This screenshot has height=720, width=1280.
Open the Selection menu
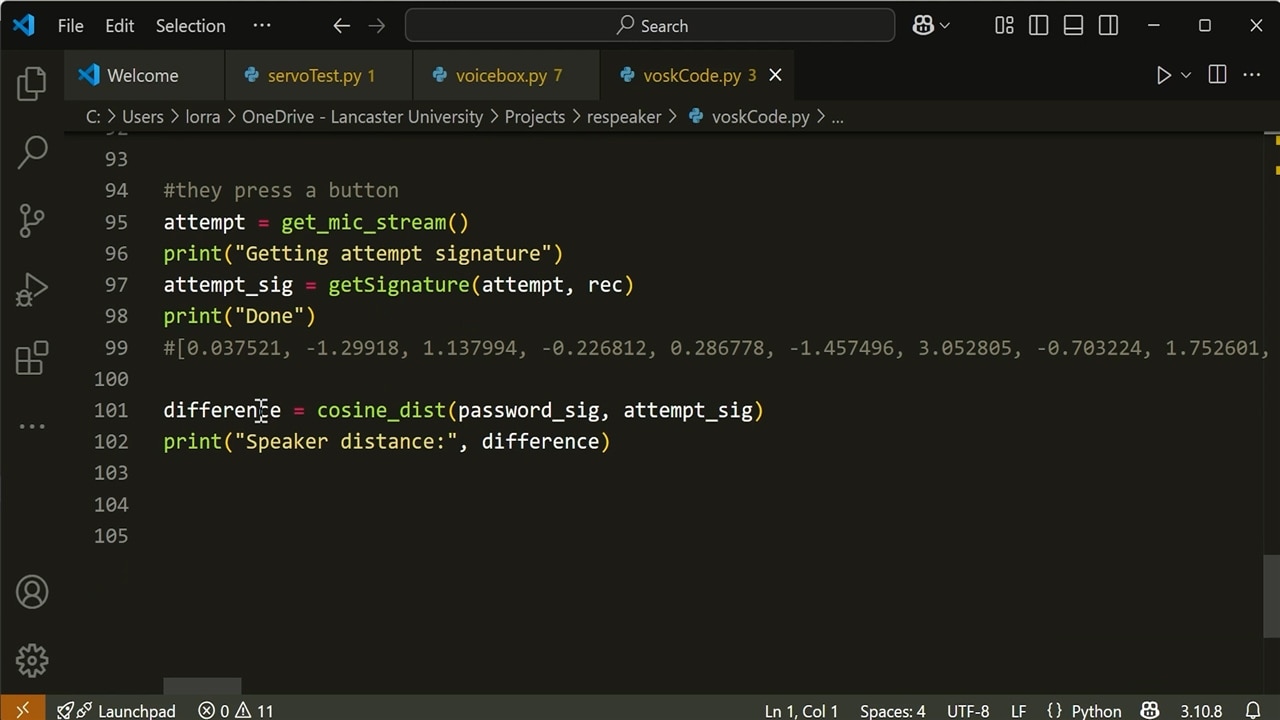pyautogui.click(x=190, y=26)
